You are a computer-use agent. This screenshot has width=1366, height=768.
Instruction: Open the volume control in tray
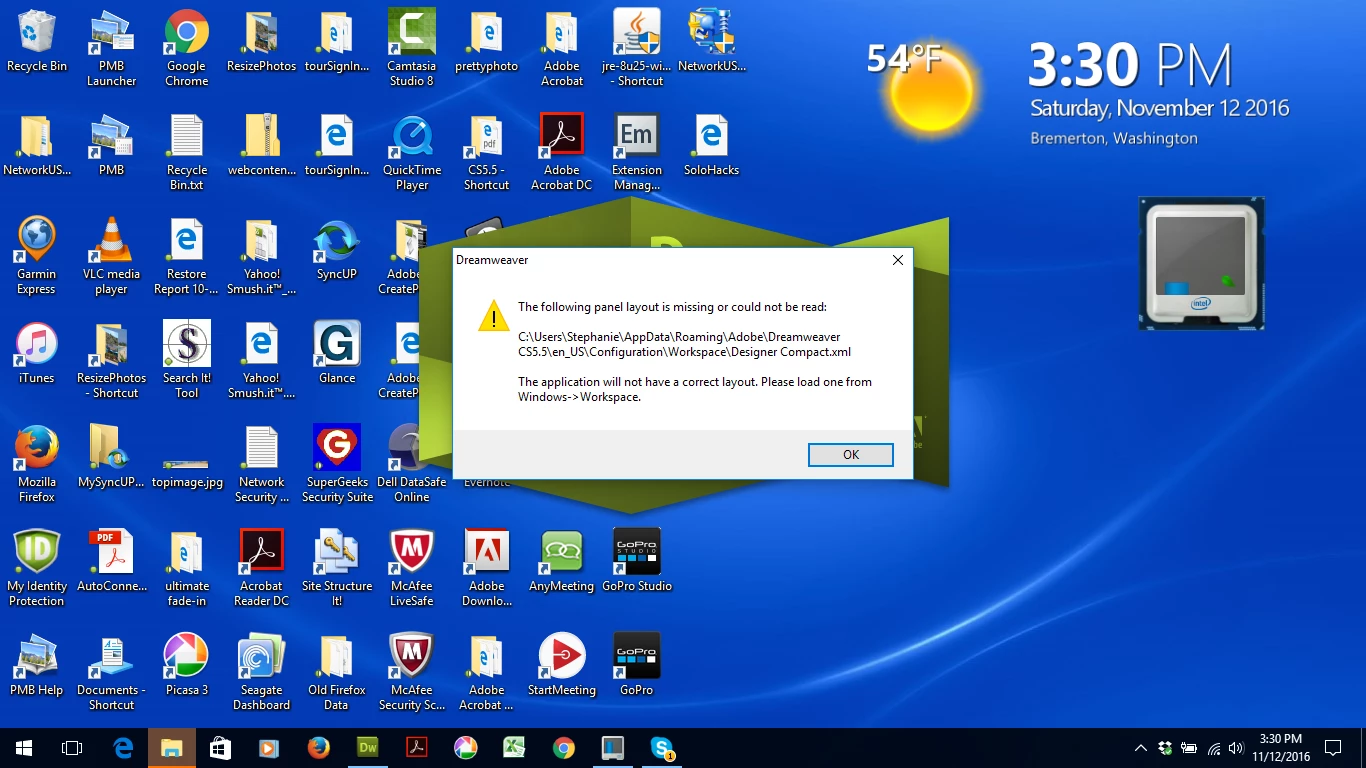[x=1236, y=748]
